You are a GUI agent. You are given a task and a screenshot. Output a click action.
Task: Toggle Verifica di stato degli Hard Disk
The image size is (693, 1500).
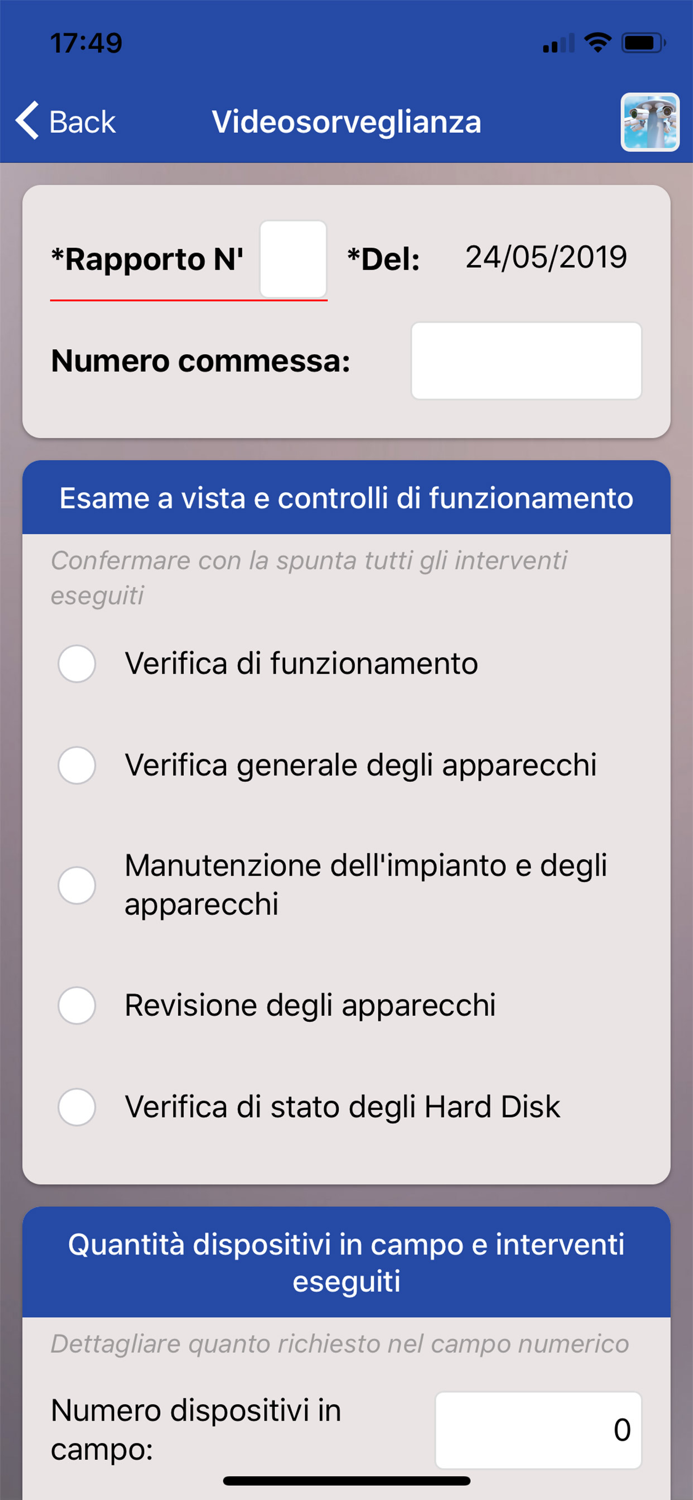click(x=77, y=1106)
